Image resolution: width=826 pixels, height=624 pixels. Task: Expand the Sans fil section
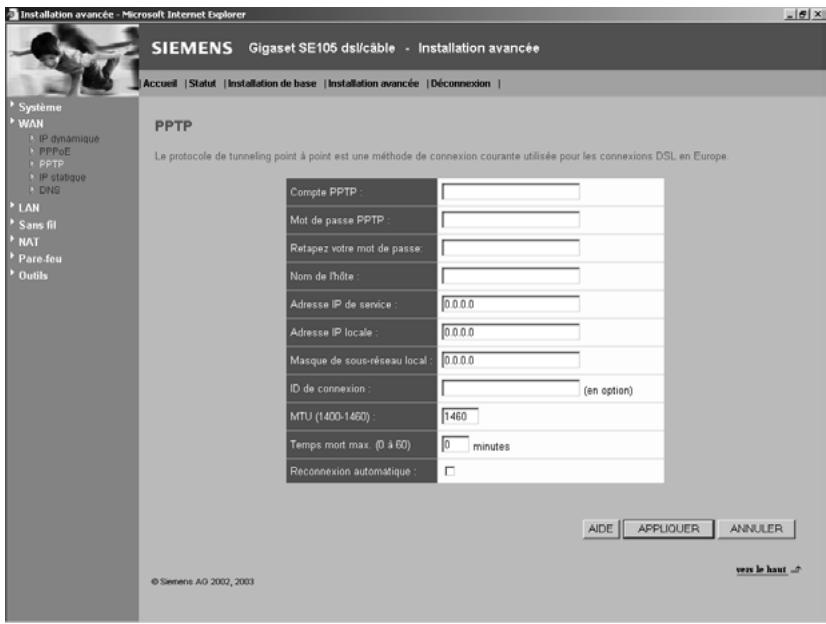tap(37, 225)
